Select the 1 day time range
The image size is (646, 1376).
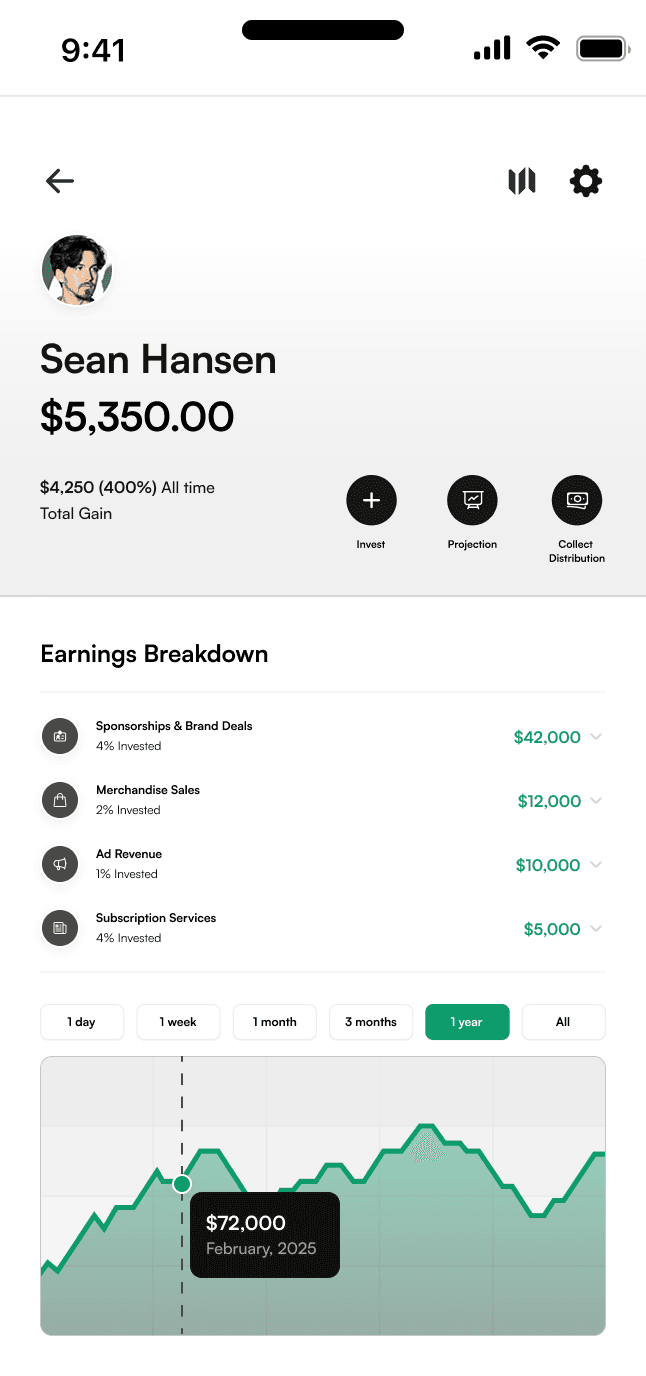click(x=82, y=1022)
